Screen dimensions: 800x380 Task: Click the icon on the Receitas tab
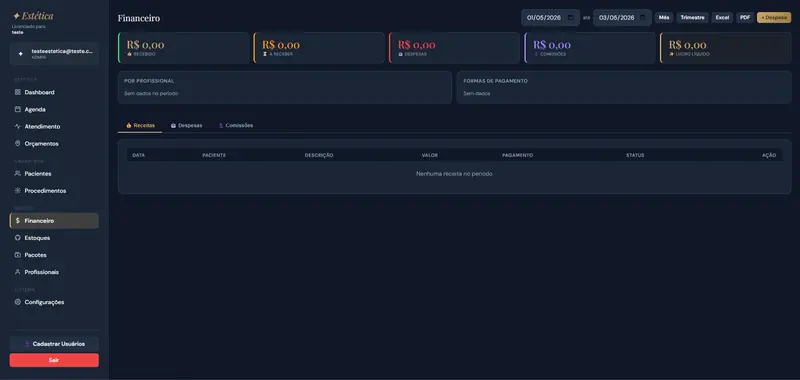(129, 125)
